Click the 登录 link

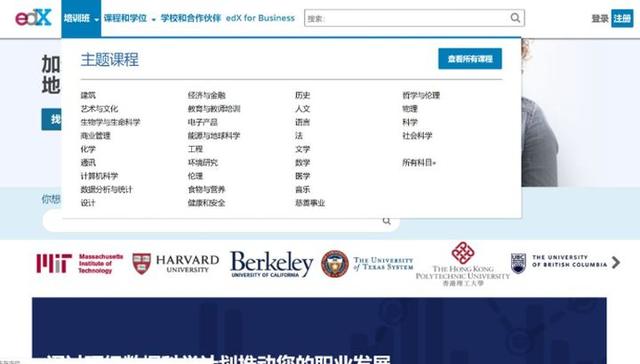click(x=600, y=18)
